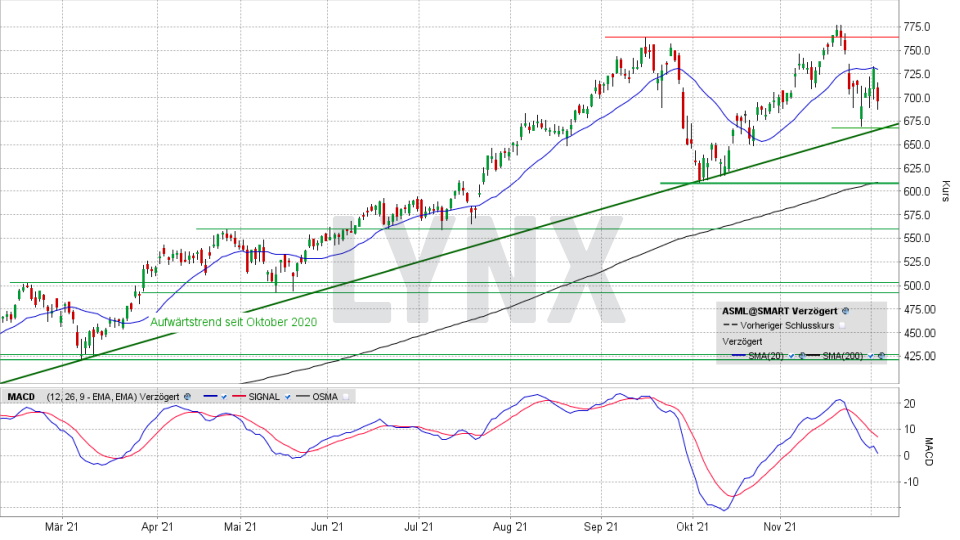The image size is (960, 540).
Task: Click the SMA(20) settings globe icon
Action: (802, 356)
